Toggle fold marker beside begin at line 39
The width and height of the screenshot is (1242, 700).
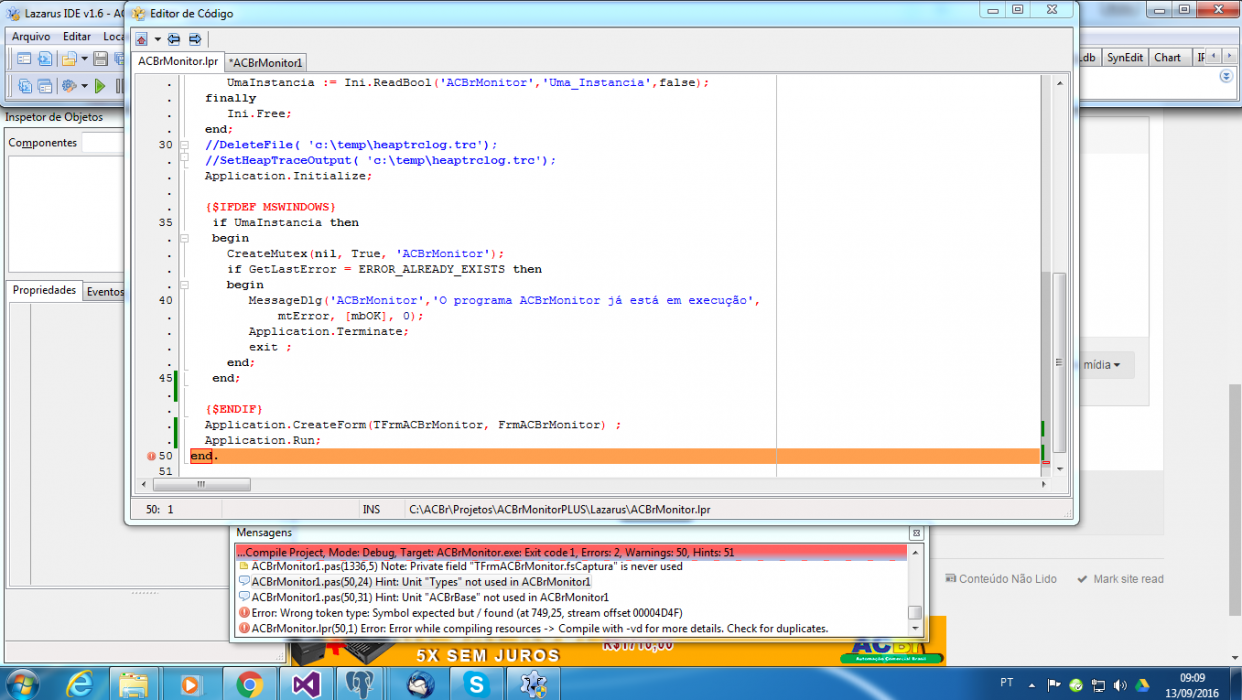point(184,284)
